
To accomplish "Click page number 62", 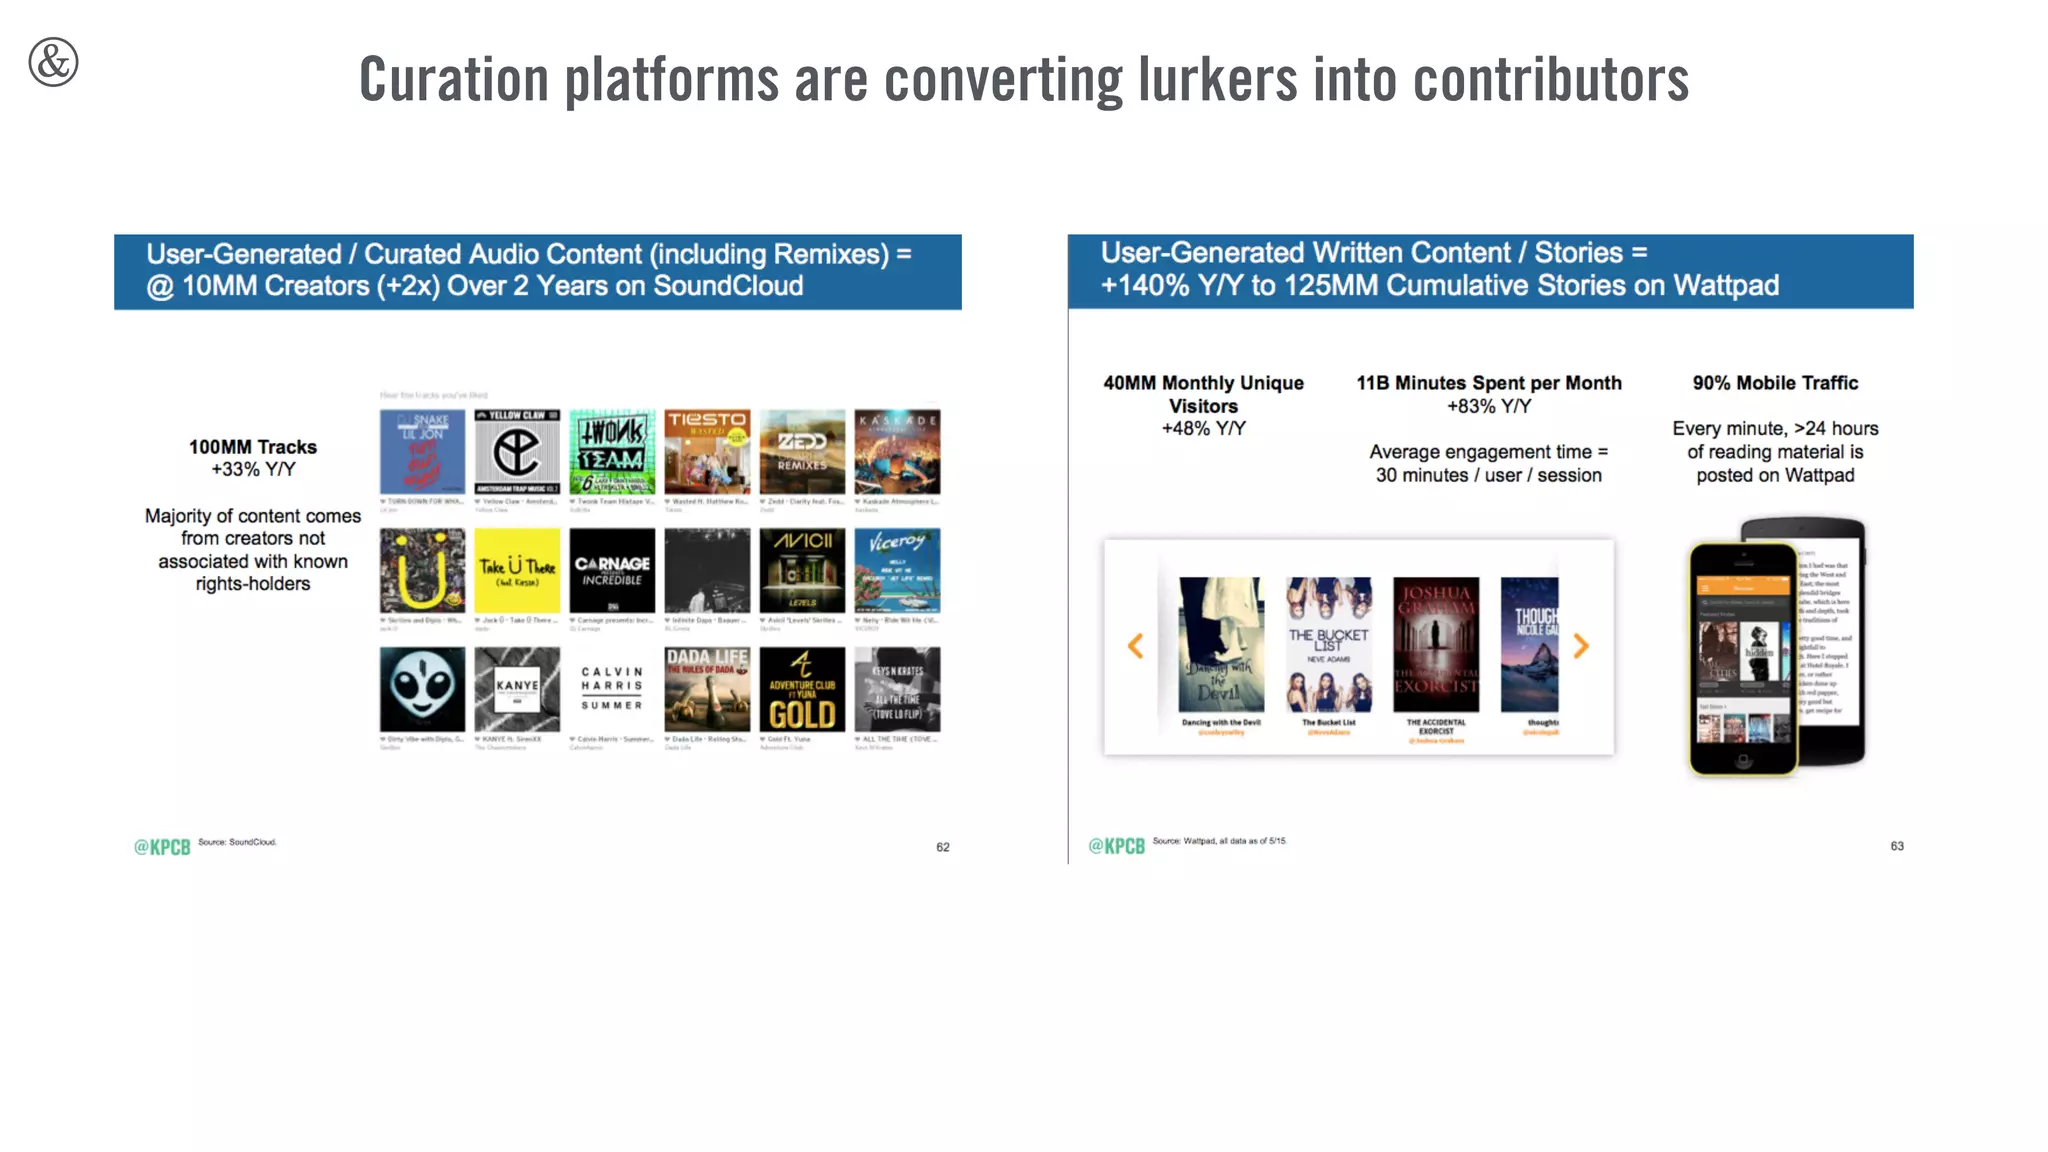I will pyautogui.click(x=943, y=847).
